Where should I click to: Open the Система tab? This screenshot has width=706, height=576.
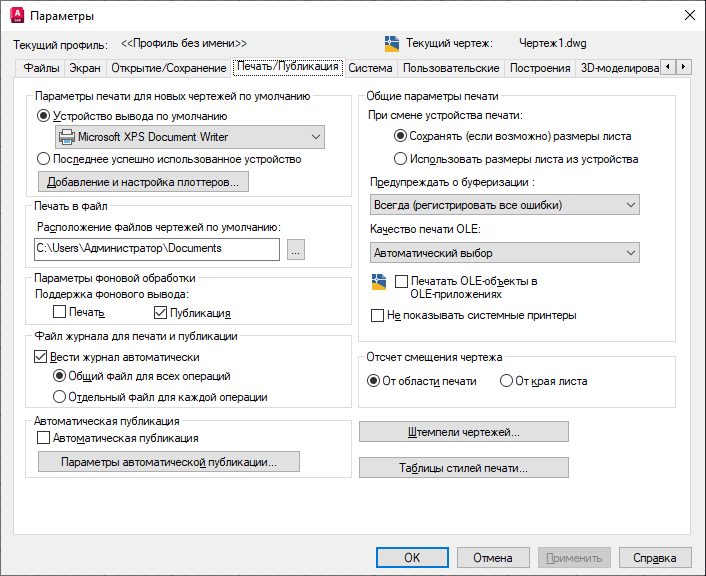coord(370,68)
